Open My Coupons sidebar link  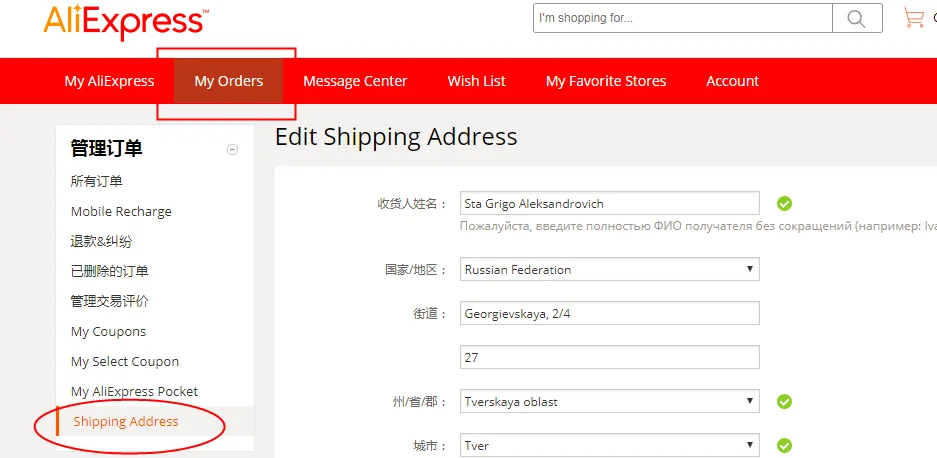[x=108, y=331]
